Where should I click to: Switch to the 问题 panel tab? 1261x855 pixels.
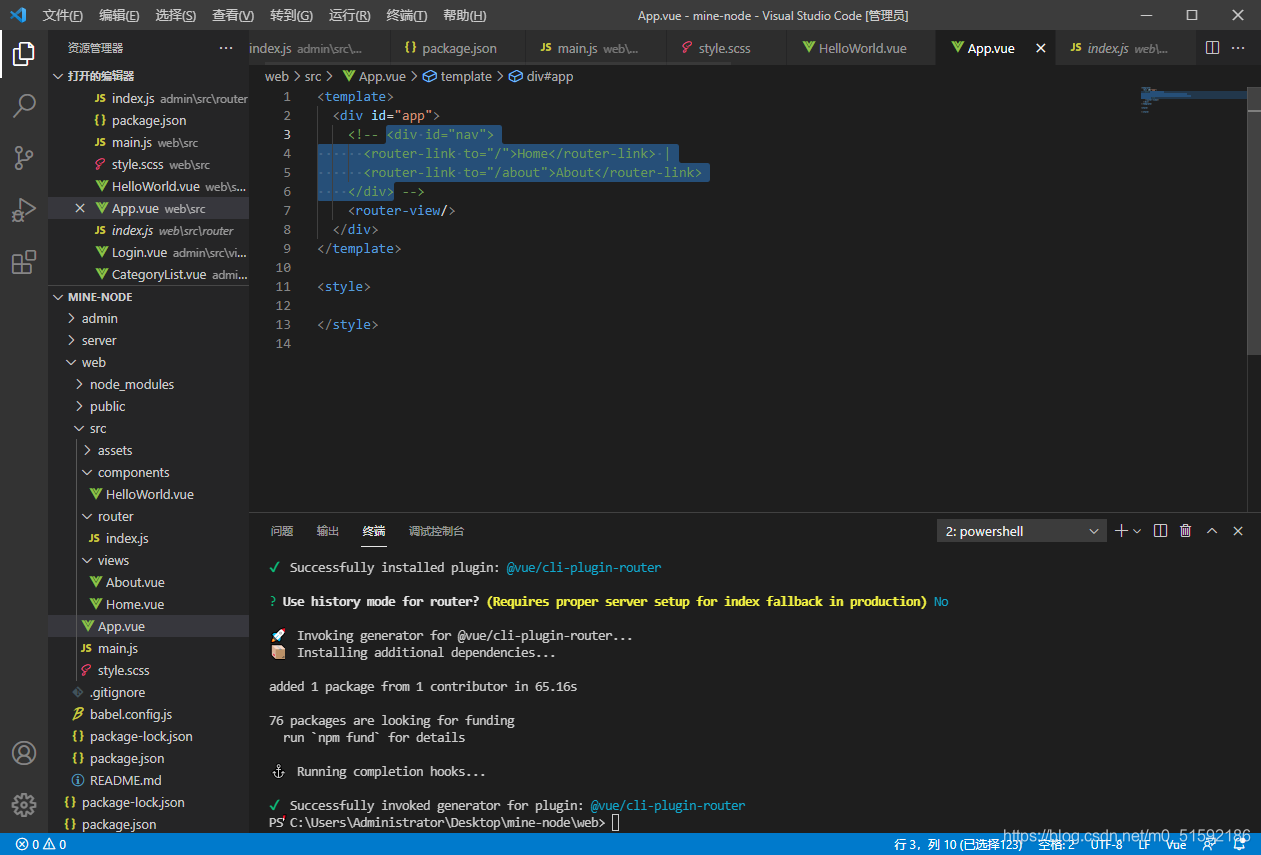282,531
